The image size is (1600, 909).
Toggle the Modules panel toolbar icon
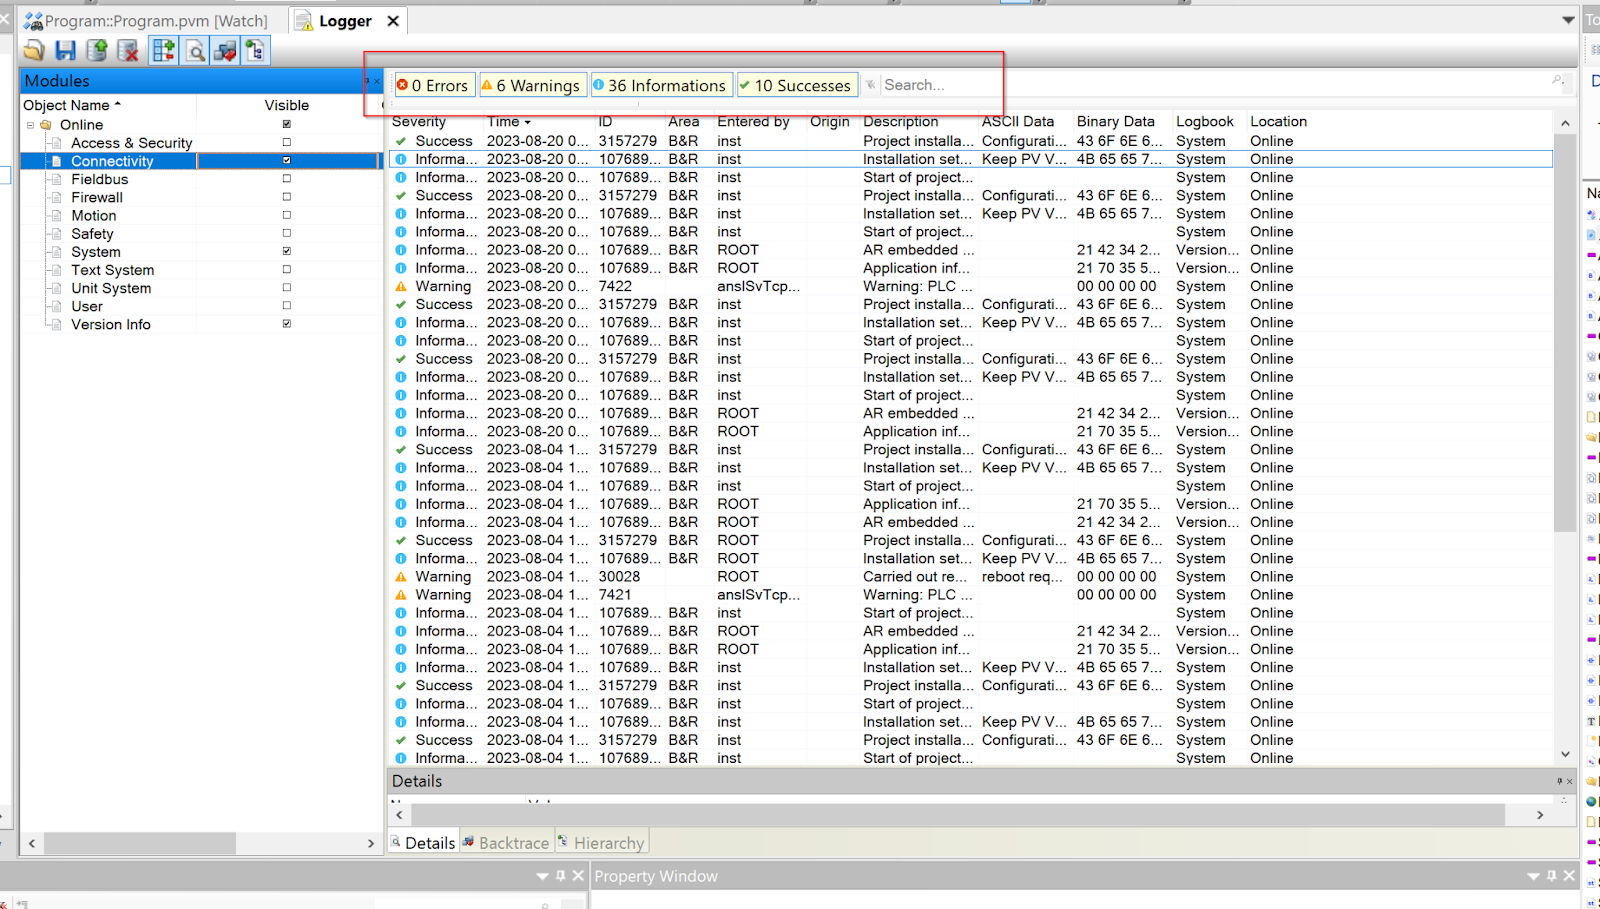pyautogui.click(x=163, y=51)
